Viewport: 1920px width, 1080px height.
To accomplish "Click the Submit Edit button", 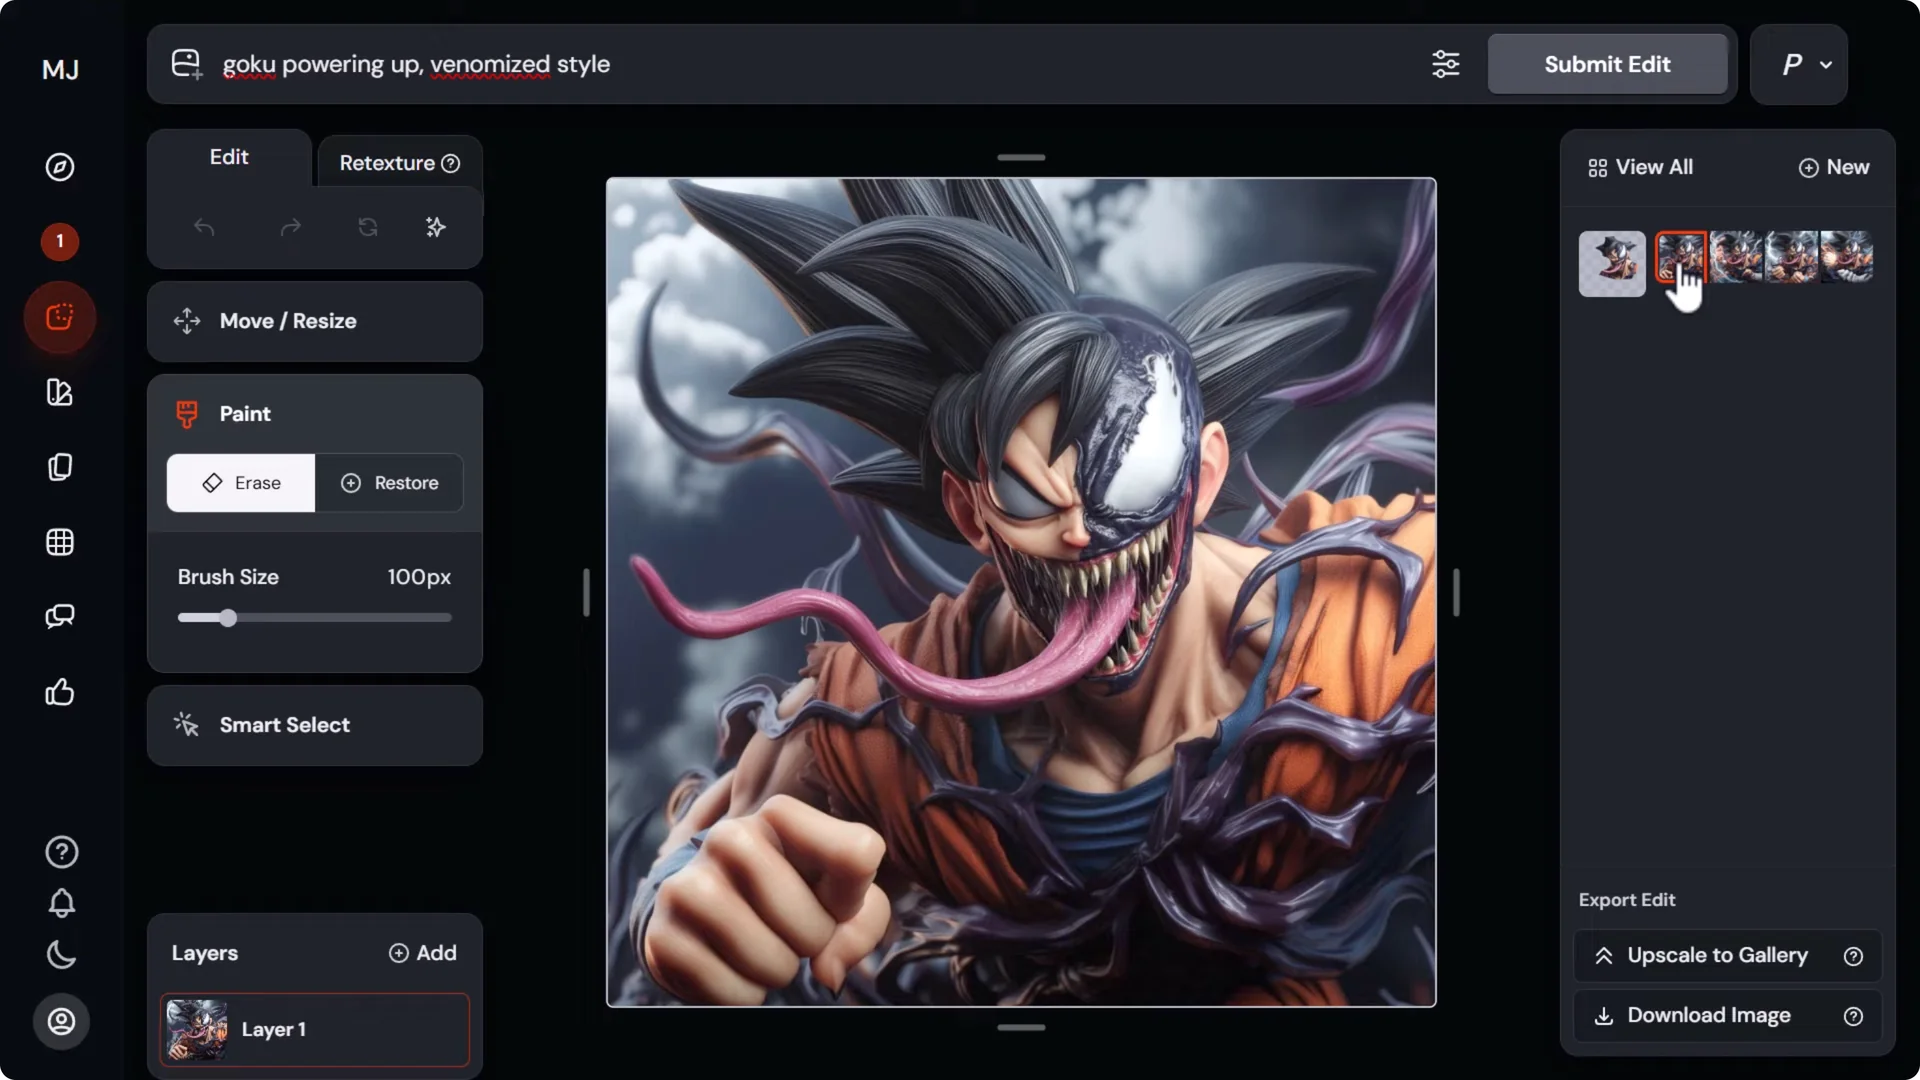I will click(x=1607, y=64).
